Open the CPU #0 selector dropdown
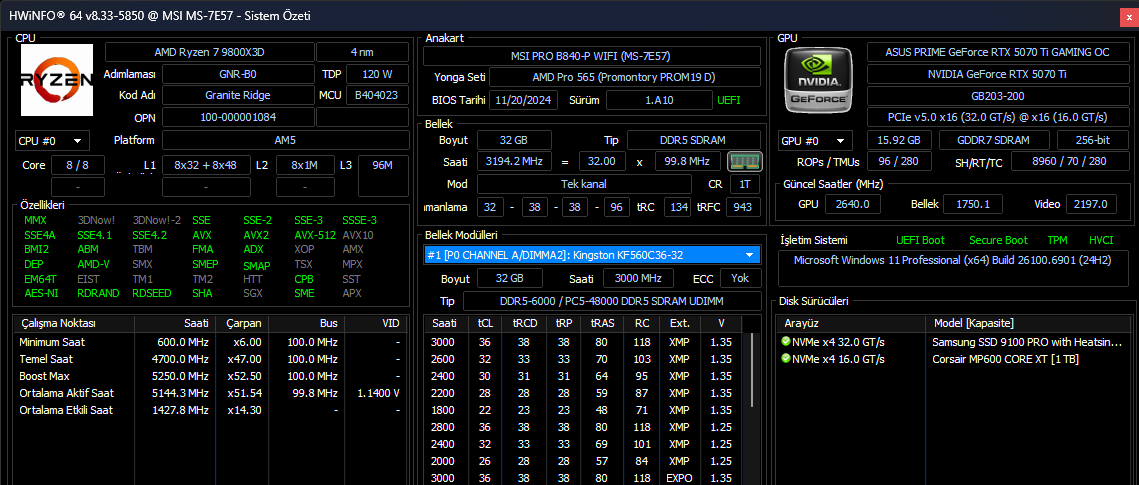This screenshot has width=1139, height=485. [52, 141]
